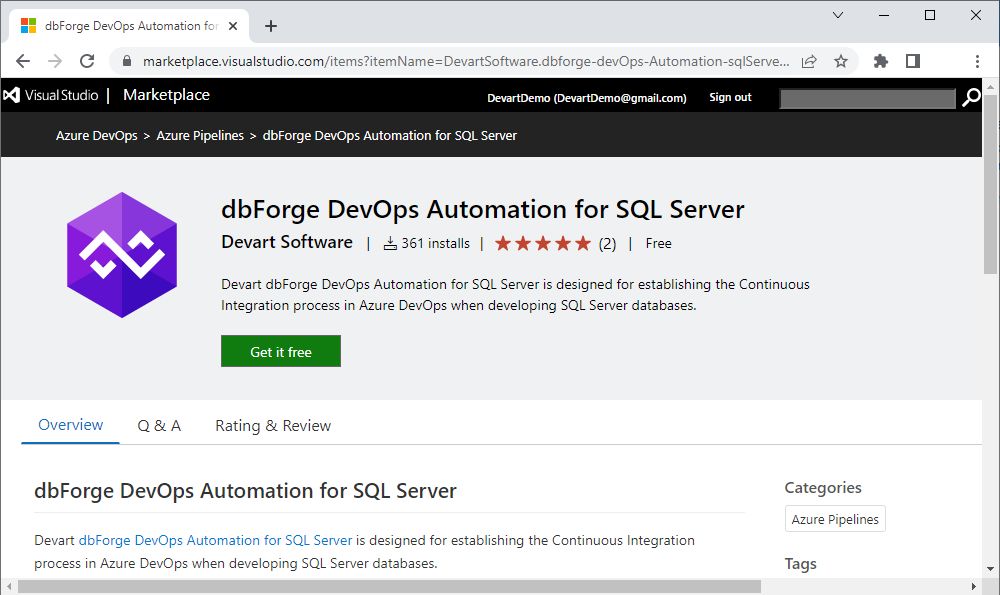Click the horizontal scrollbar thumb
The height and width of the screenshot is (595, 1000).
click(x=389, y=586)
